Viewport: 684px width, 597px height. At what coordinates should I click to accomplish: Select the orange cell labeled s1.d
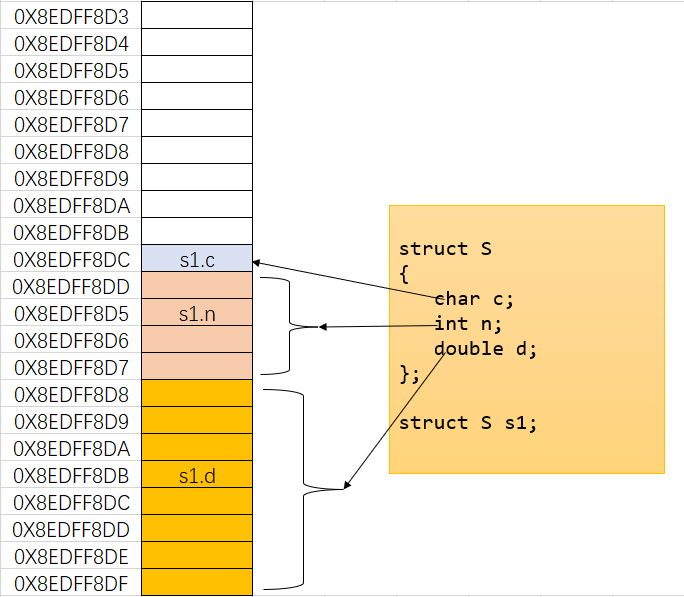[196, 476]
